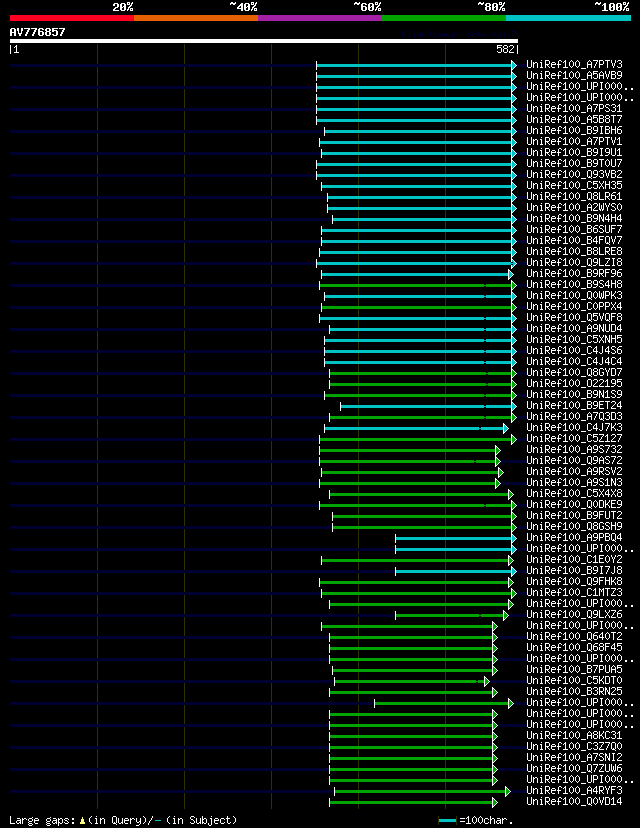Select the UniRef100_B9ET24 label
This screenshot has height=828, width=640.
tap(574, 406)
